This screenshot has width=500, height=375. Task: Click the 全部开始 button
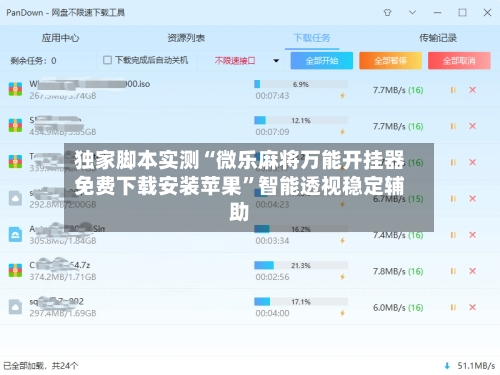[322, 61]
